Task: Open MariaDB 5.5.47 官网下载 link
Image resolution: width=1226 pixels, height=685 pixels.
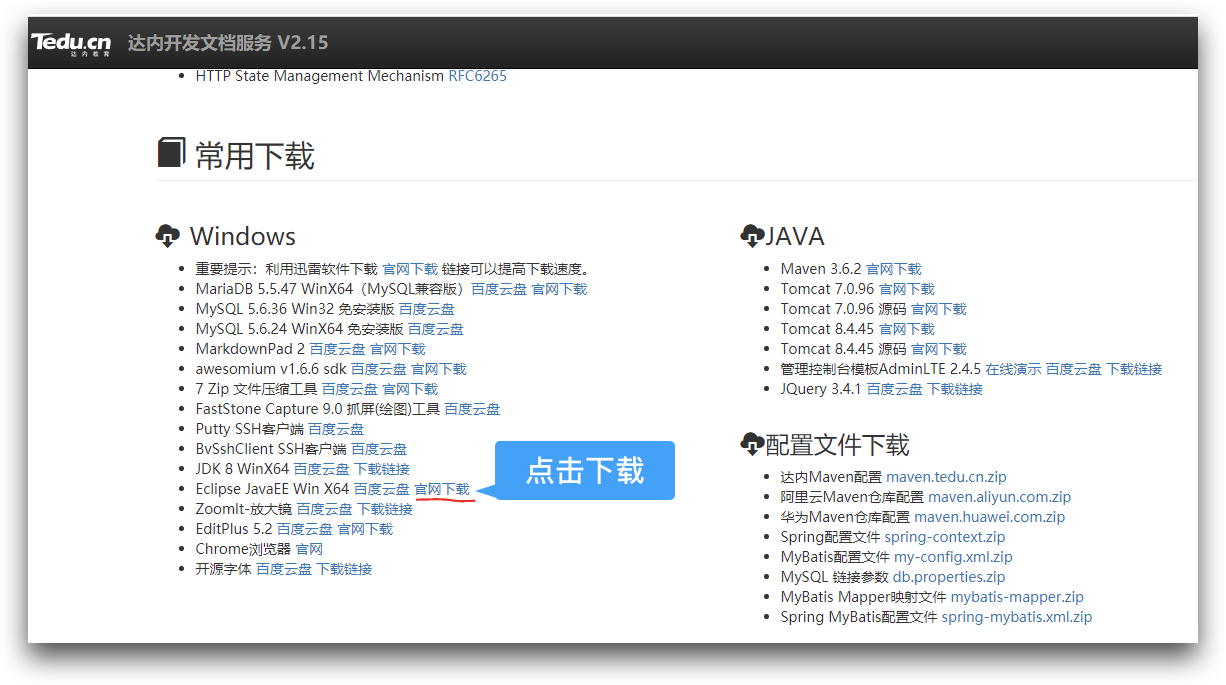Action: [x=559, y=289]
